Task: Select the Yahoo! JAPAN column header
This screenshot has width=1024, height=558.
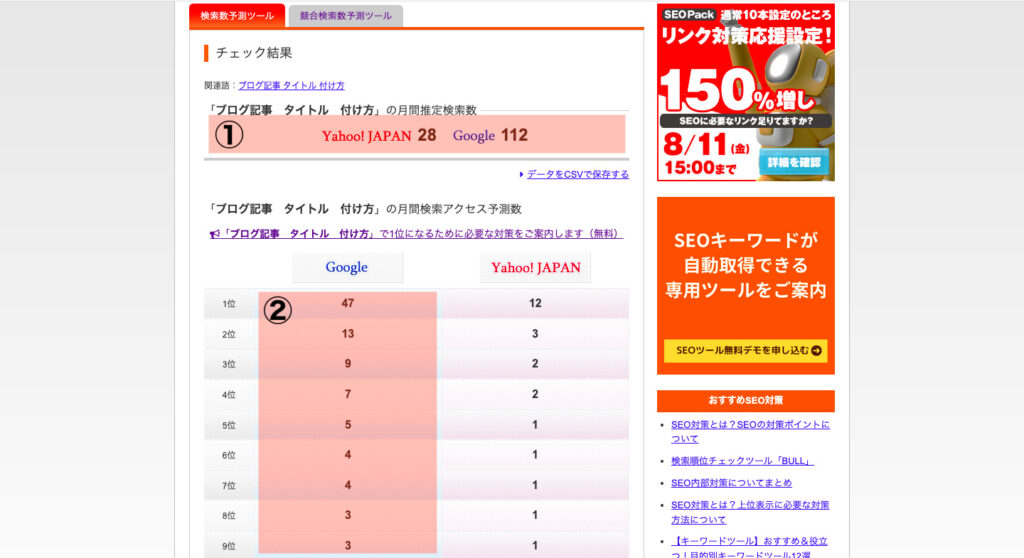Action: [x=536, y=267]
